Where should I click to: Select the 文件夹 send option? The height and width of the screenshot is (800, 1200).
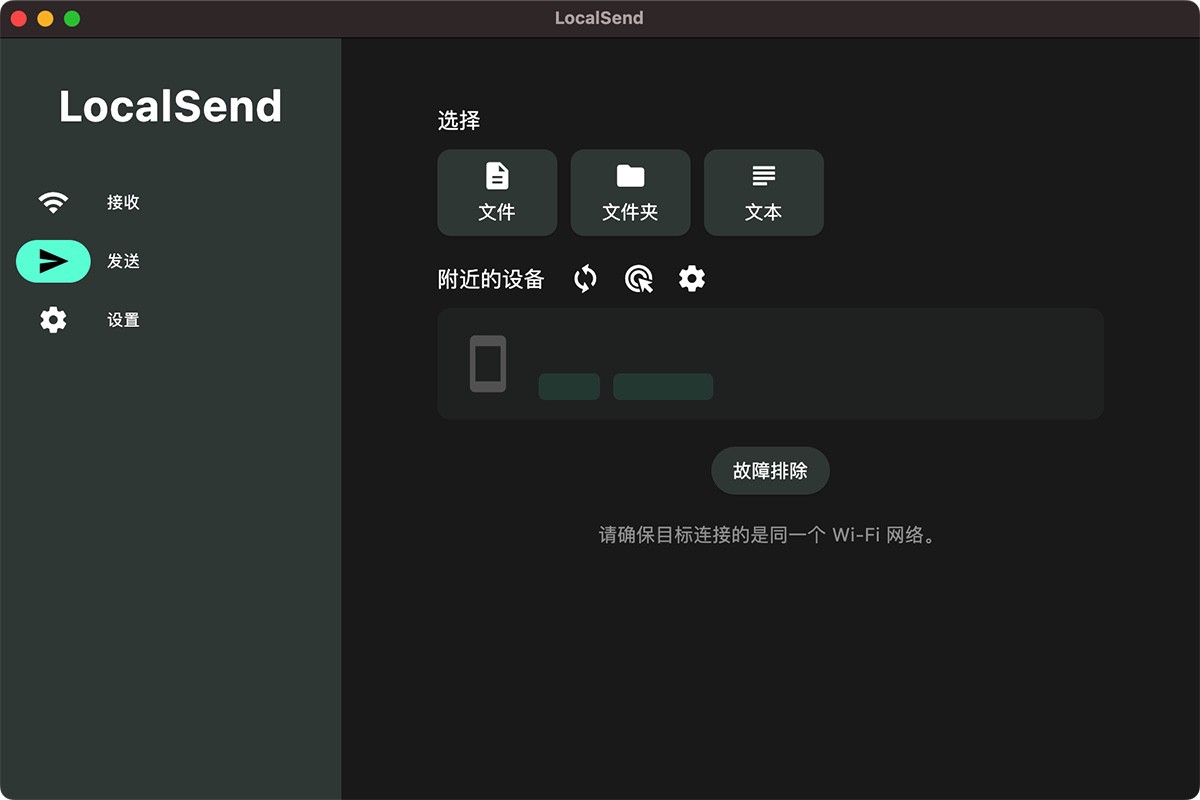(x=630, y=192)
